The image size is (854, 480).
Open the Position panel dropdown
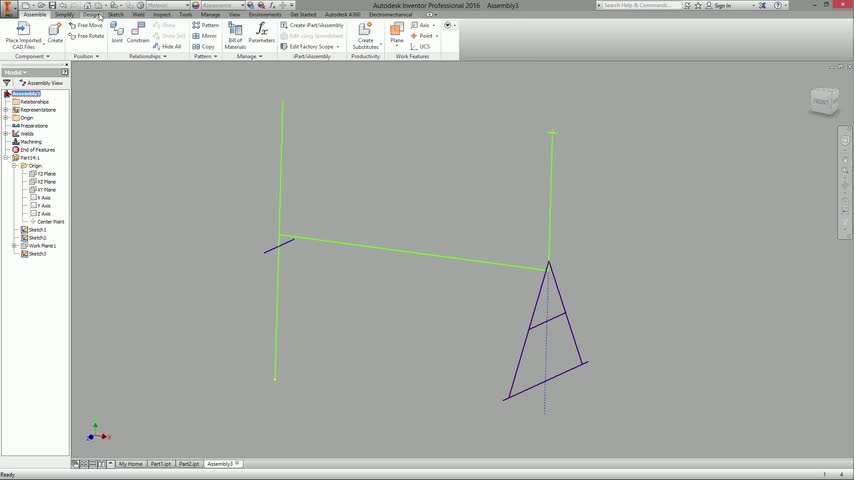(x=86, y=56)
